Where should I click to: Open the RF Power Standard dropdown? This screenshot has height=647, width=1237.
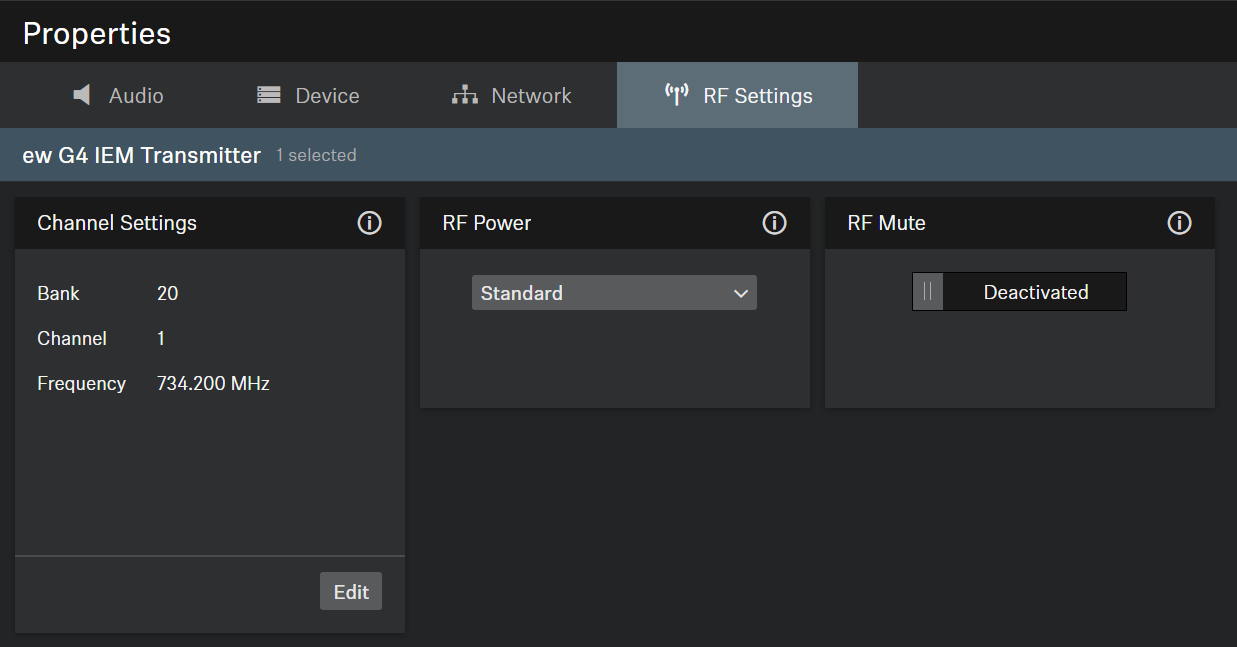613,293
